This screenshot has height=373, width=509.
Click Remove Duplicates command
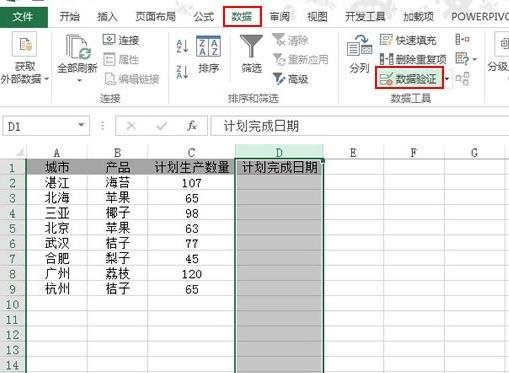pos(413,59)
